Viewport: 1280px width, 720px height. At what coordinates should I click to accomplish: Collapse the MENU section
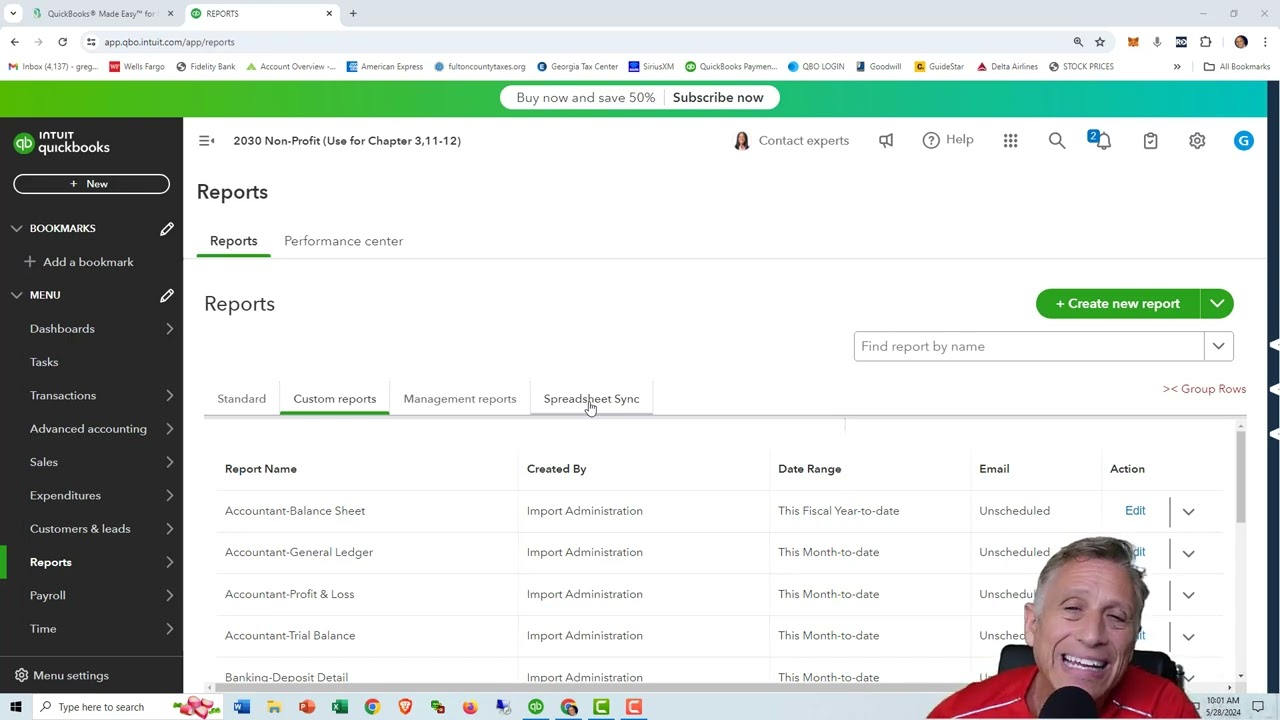point(17,295)
